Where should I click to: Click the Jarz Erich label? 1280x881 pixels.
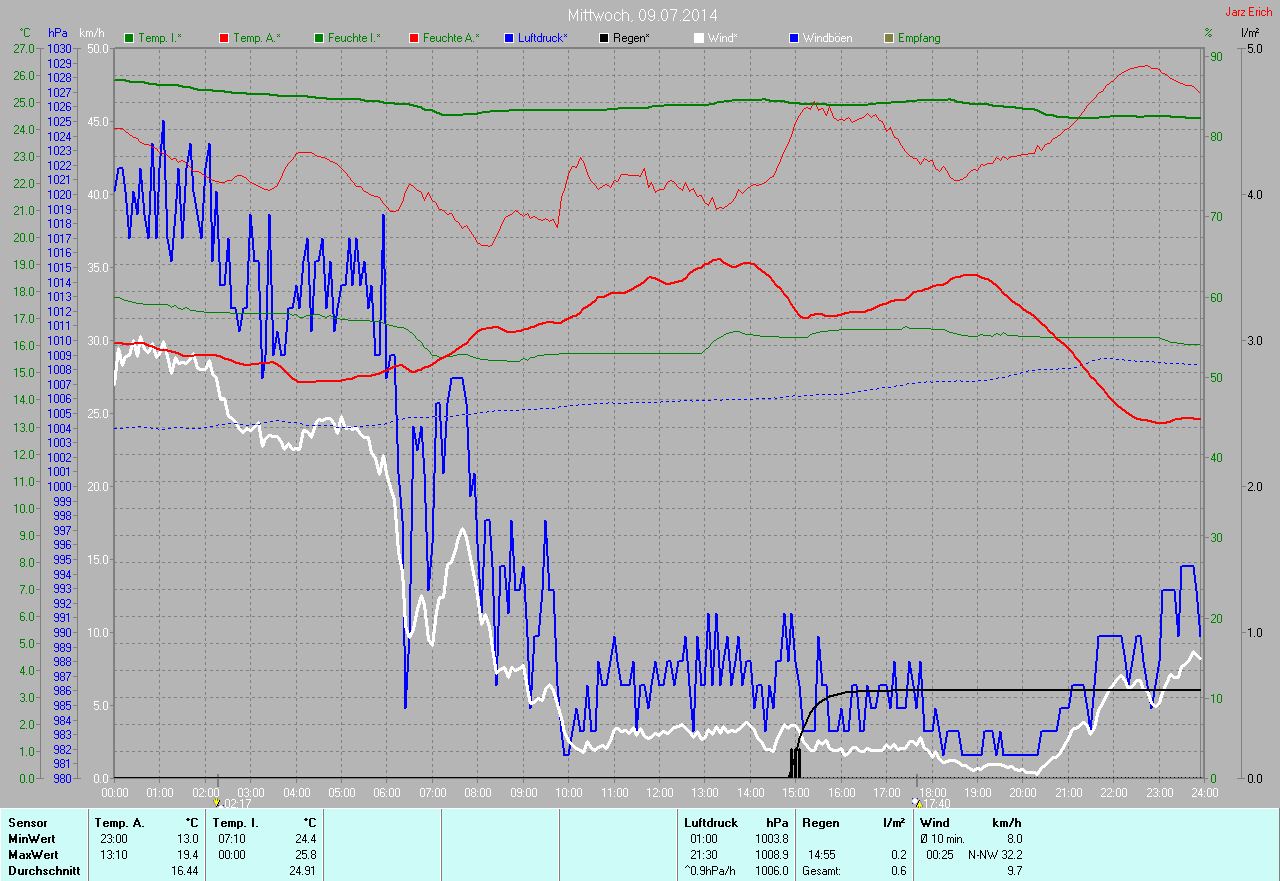click(x=1249, y=12)
